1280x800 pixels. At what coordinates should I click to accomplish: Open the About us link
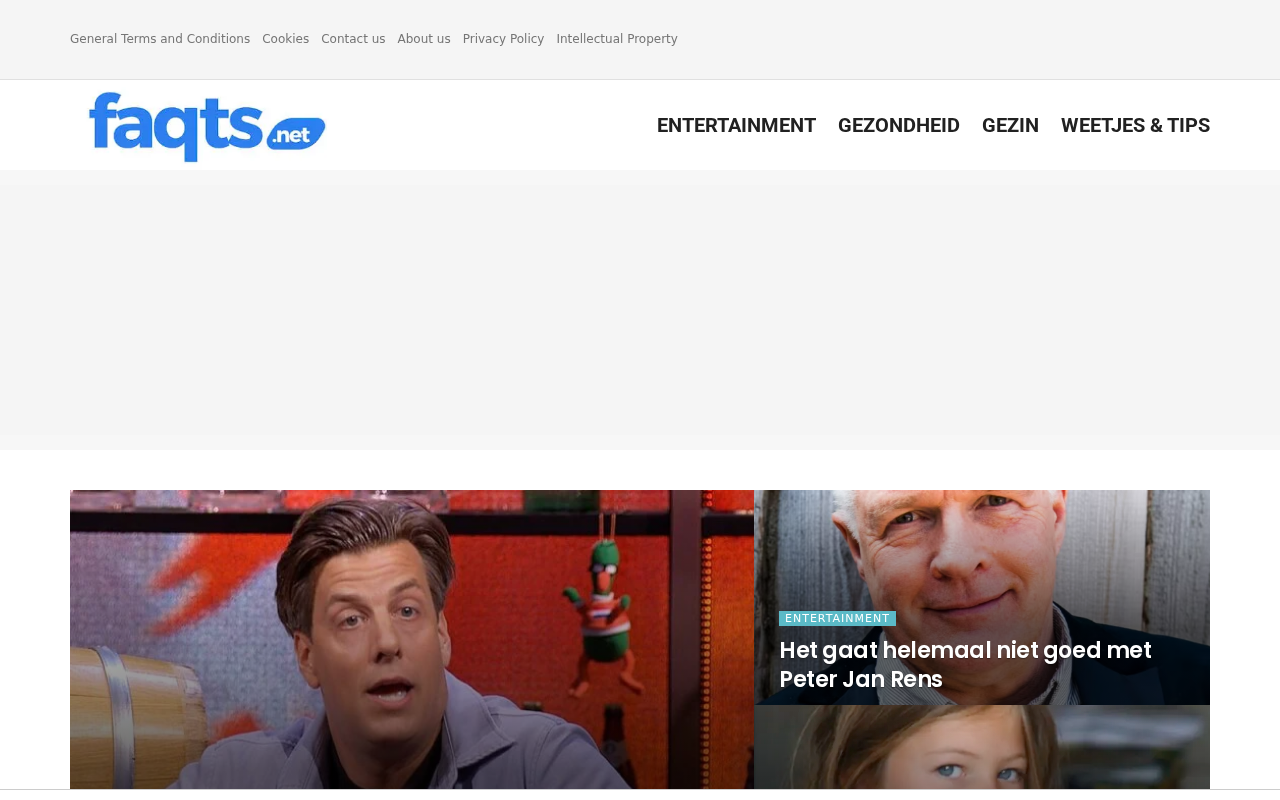pyautogui.click(x=424, y=39)
